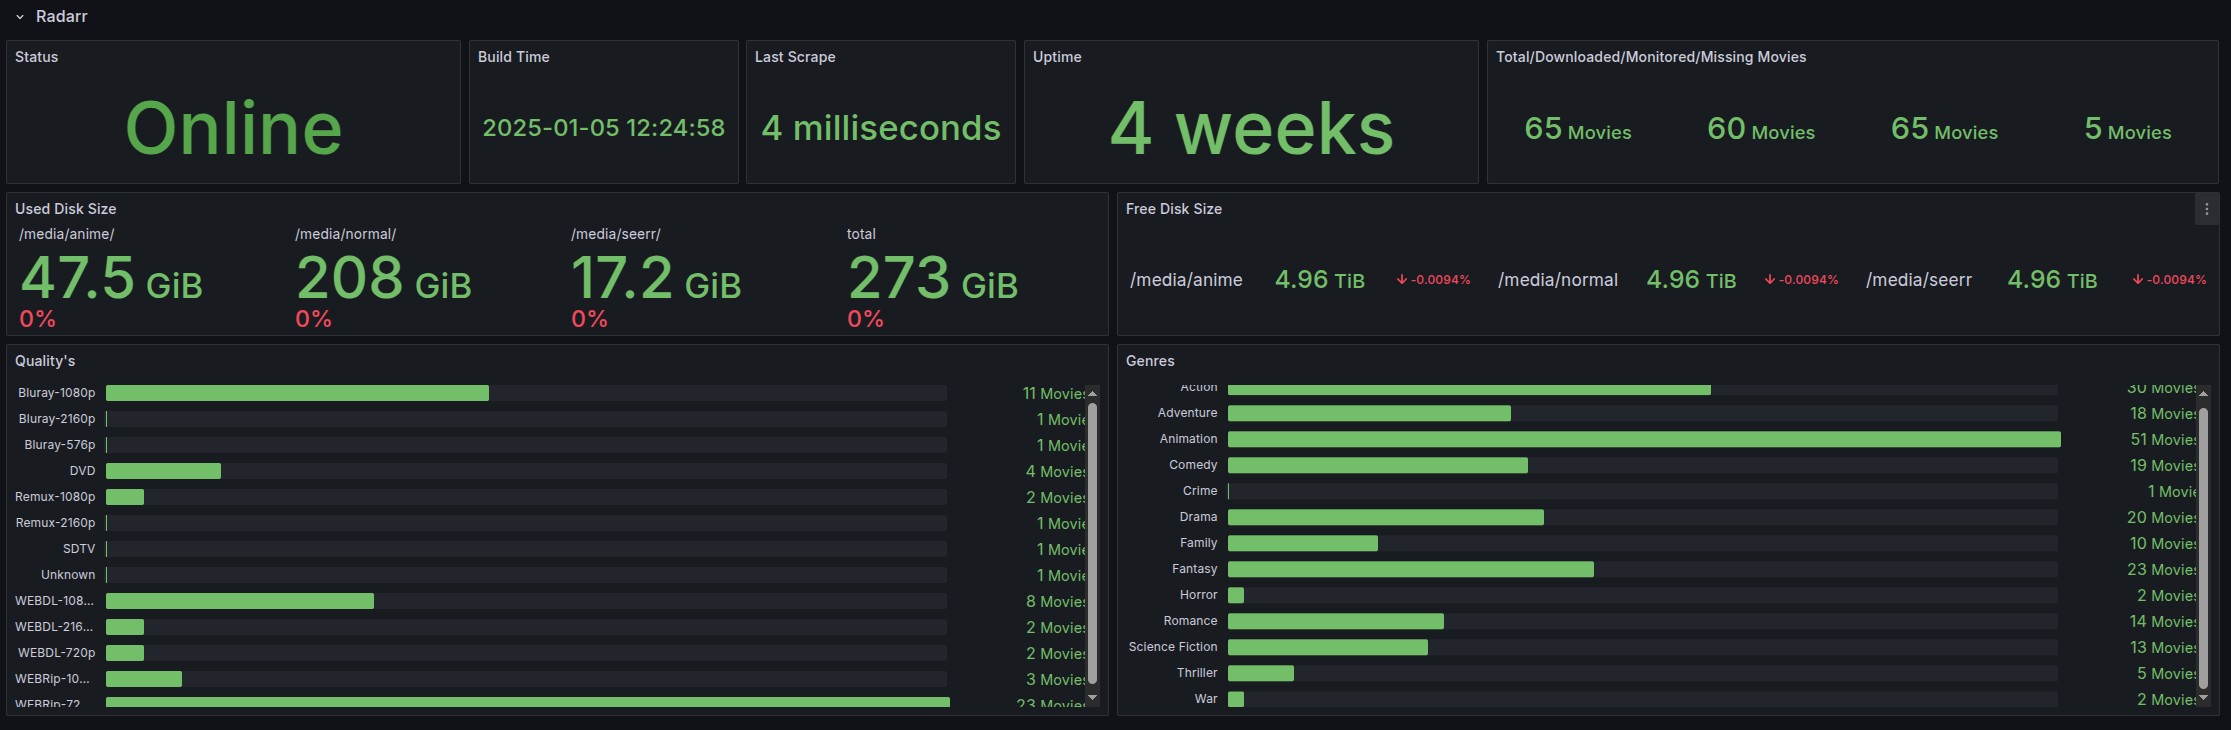Viewport: 2231px width, 730px height.
Task: Open the Free Disk Size panel menu
Action: 2206,209
